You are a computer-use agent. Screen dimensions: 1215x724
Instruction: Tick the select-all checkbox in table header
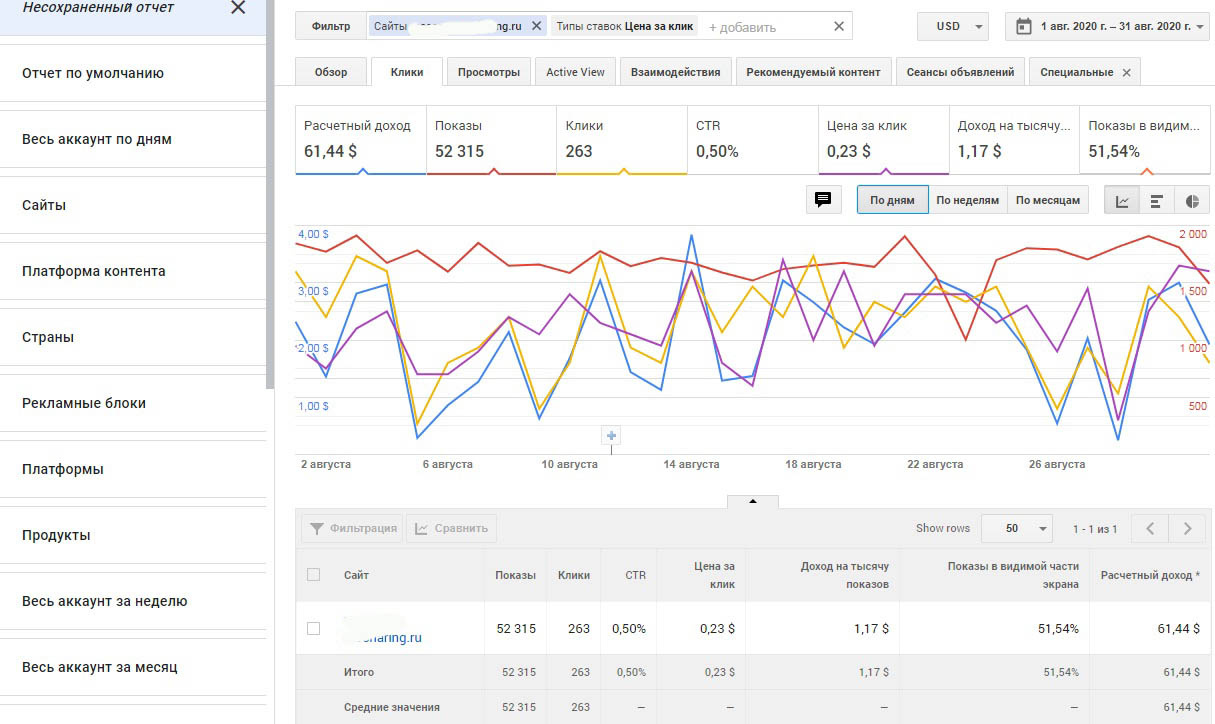(314, 575)
